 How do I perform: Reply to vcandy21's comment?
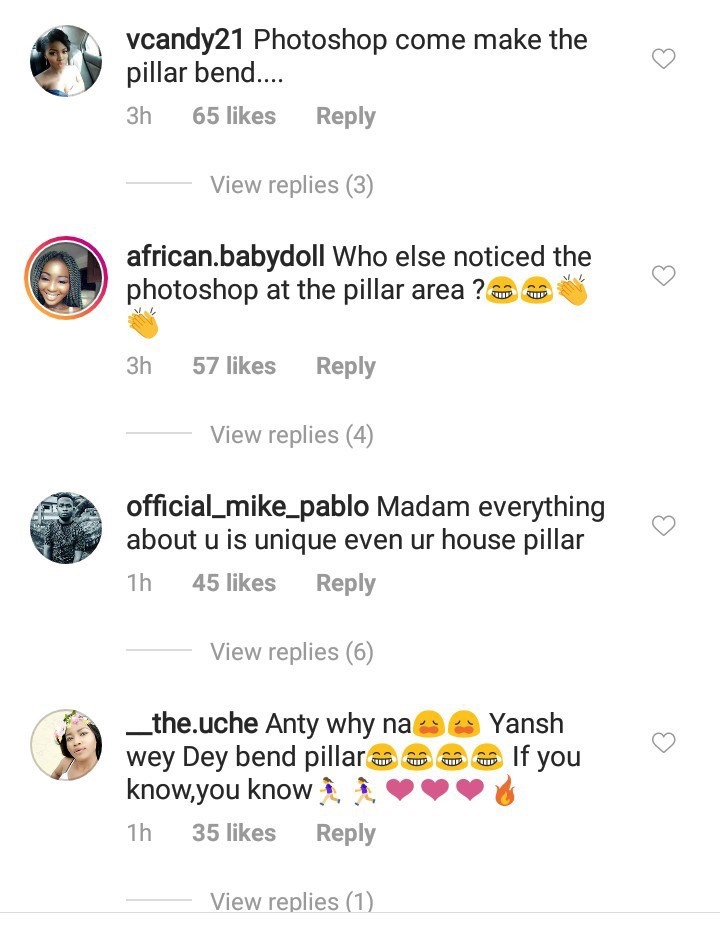(x=346, y=116)
